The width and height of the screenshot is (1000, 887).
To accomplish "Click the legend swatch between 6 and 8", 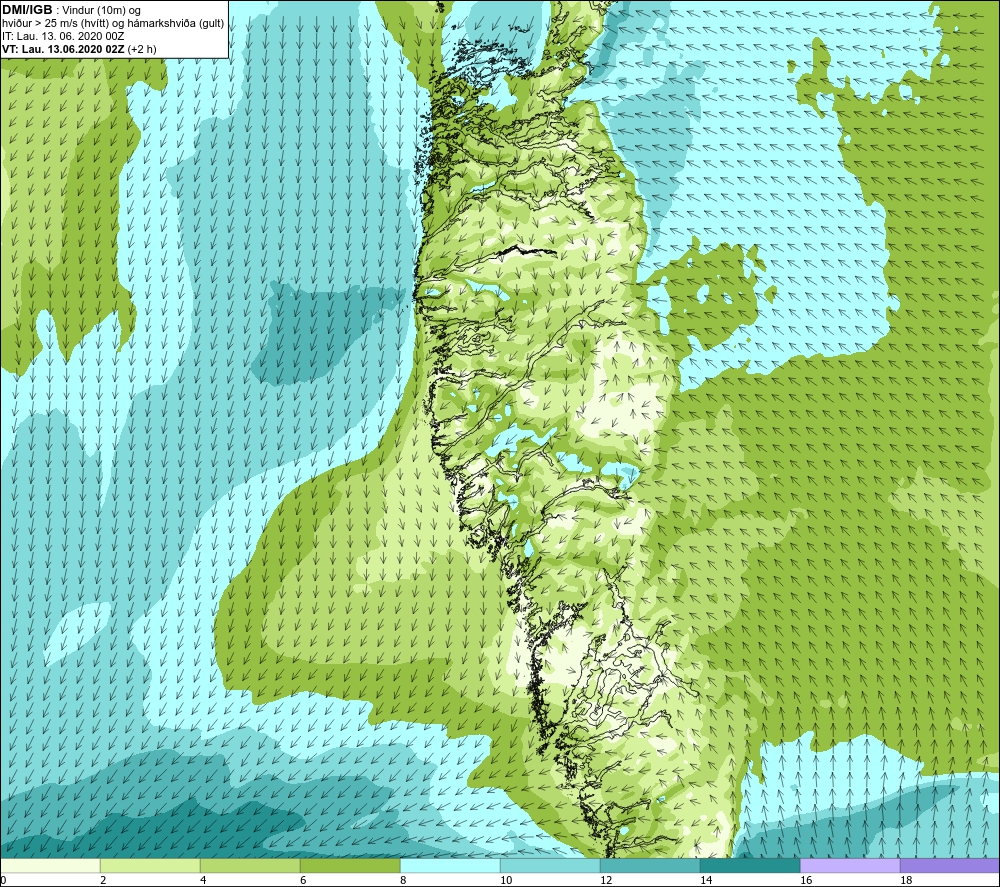I will [350, 865].
